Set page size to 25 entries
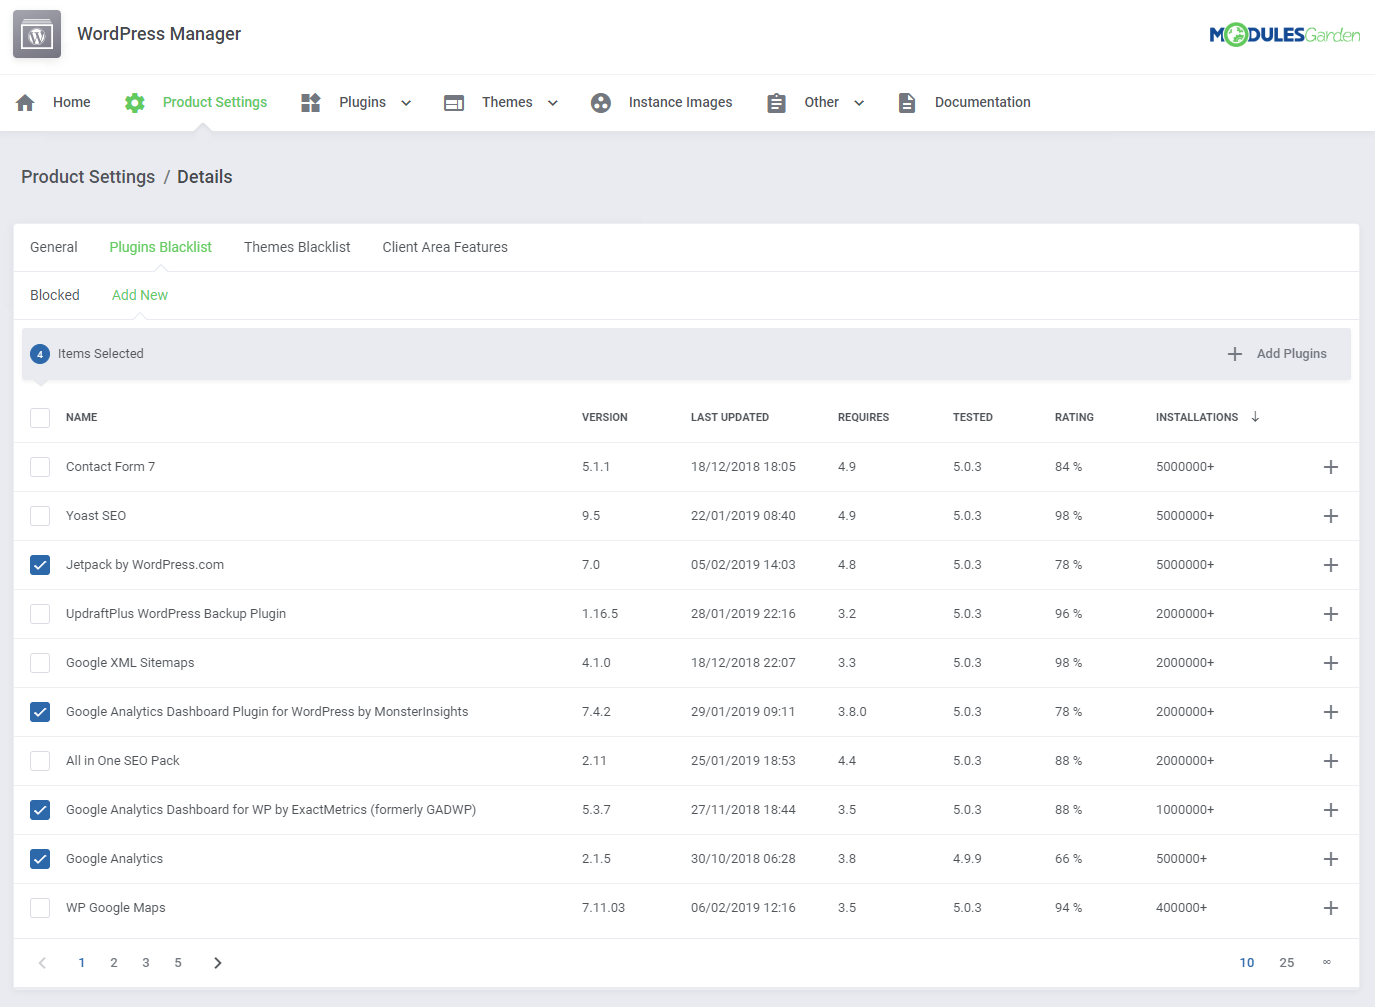Viewport: 1375px width, 1007px height. [x=1287, y=962]
